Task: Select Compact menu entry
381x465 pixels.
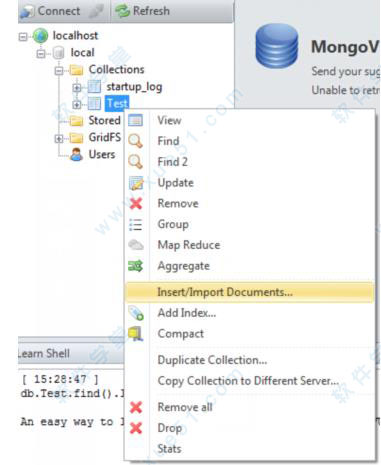Action: tap(249, 334)
